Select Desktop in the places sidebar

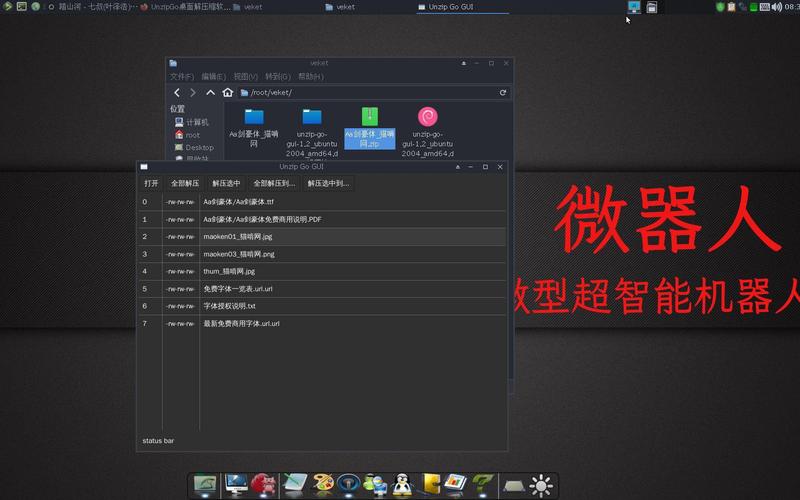coord(199,147)
